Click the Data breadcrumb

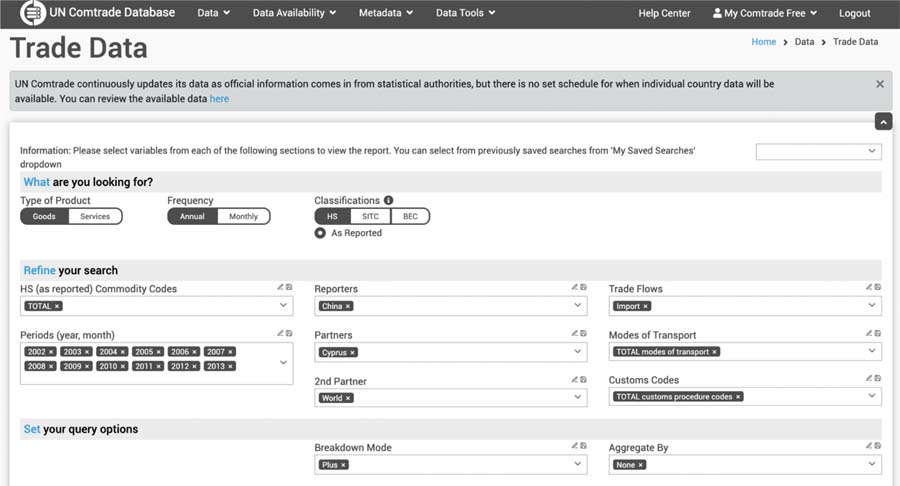click(x=804, y=42)
